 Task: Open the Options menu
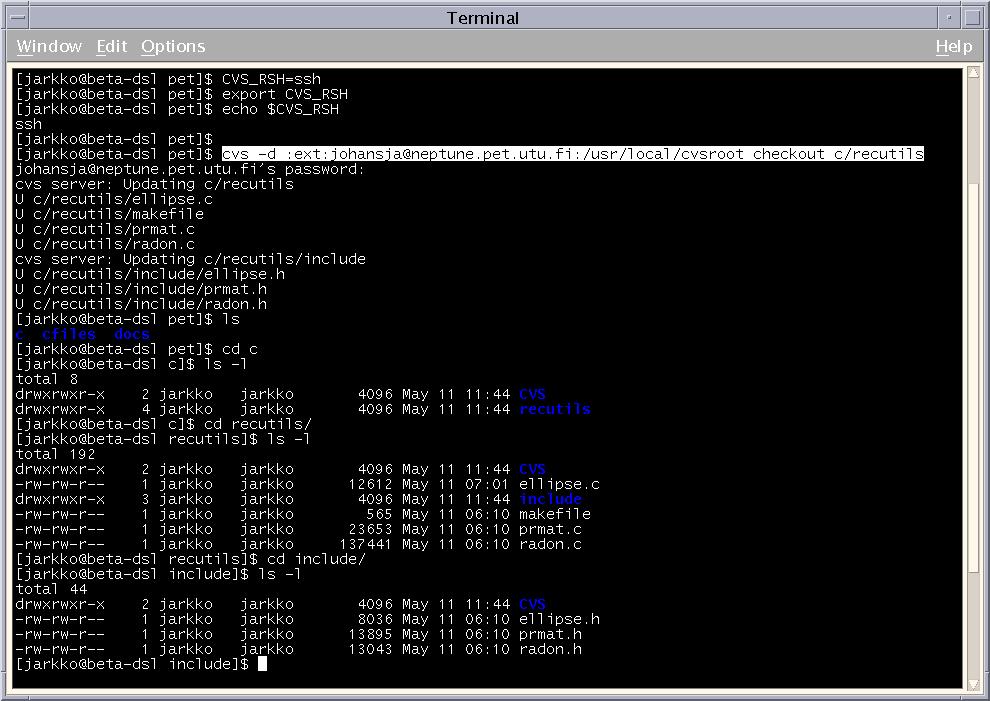(173, 46)
